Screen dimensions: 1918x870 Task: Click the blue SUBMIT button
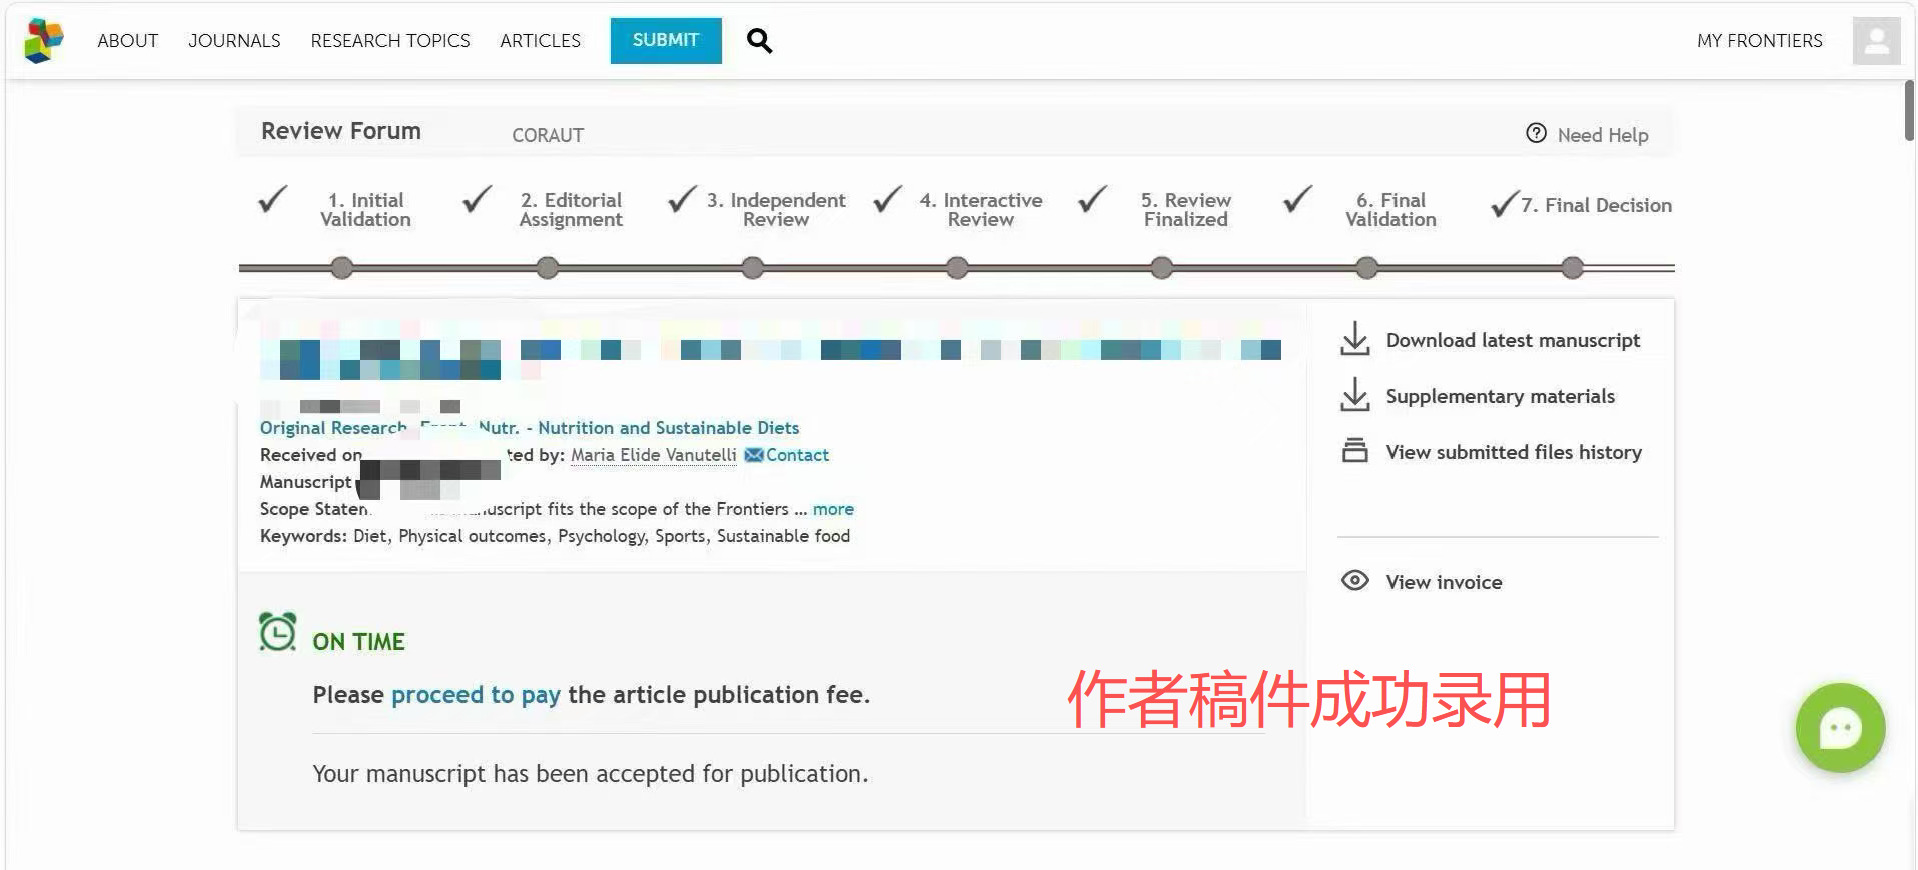click(x=666, y=40)
